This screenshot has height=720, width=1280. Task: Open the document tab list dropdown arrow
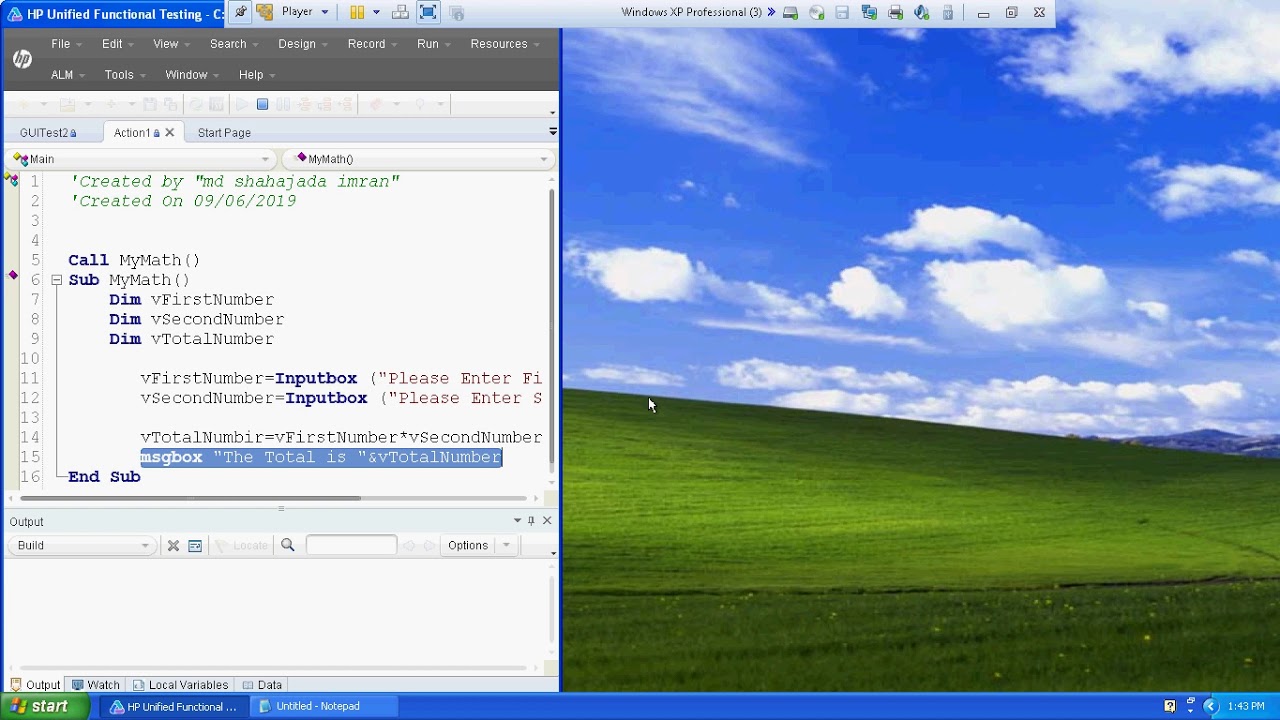pos(553,131)
